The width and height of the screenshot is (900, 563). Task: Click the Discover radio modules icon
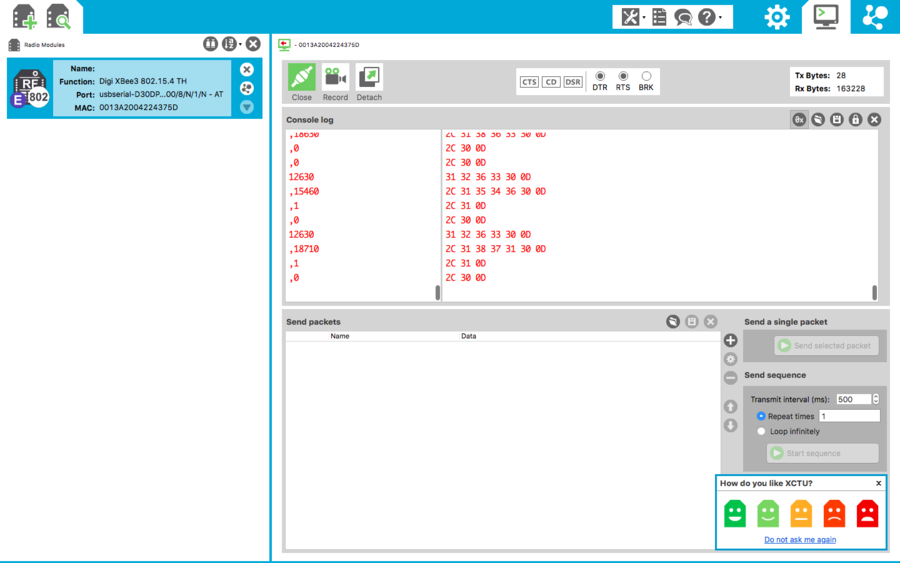point(58,17)
